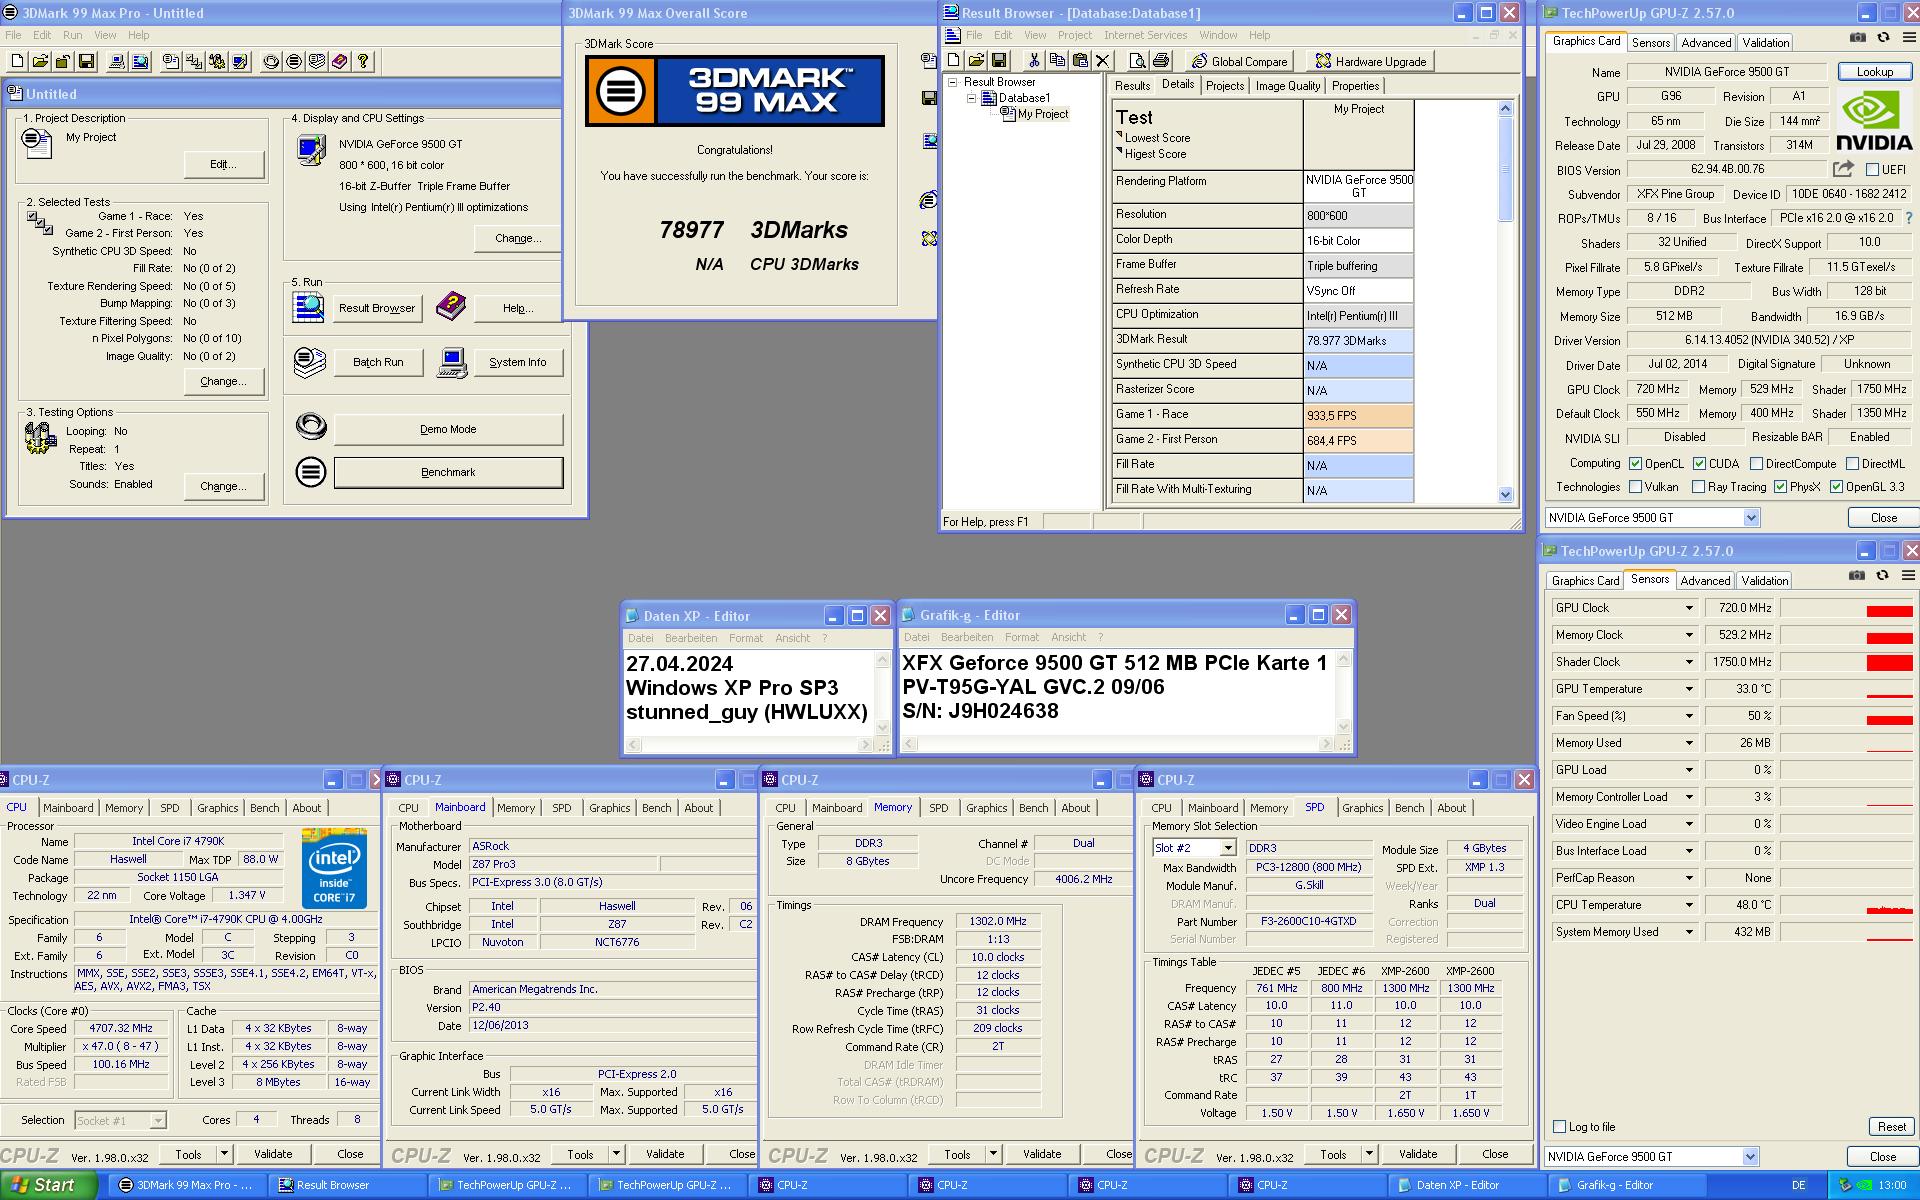
Task: Open the Results tab in Result Browser
Action: 1132,86
